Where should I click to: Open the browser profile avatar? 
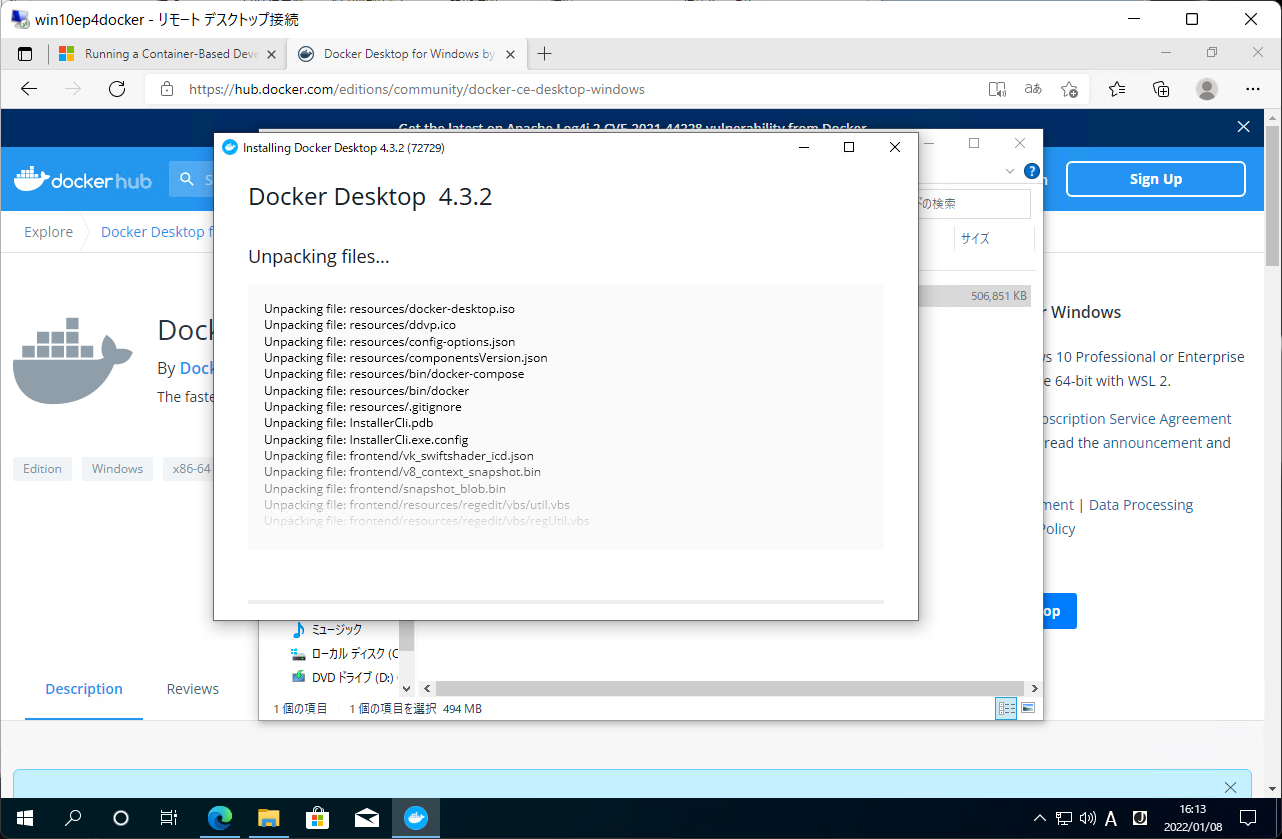(1206, 89)
